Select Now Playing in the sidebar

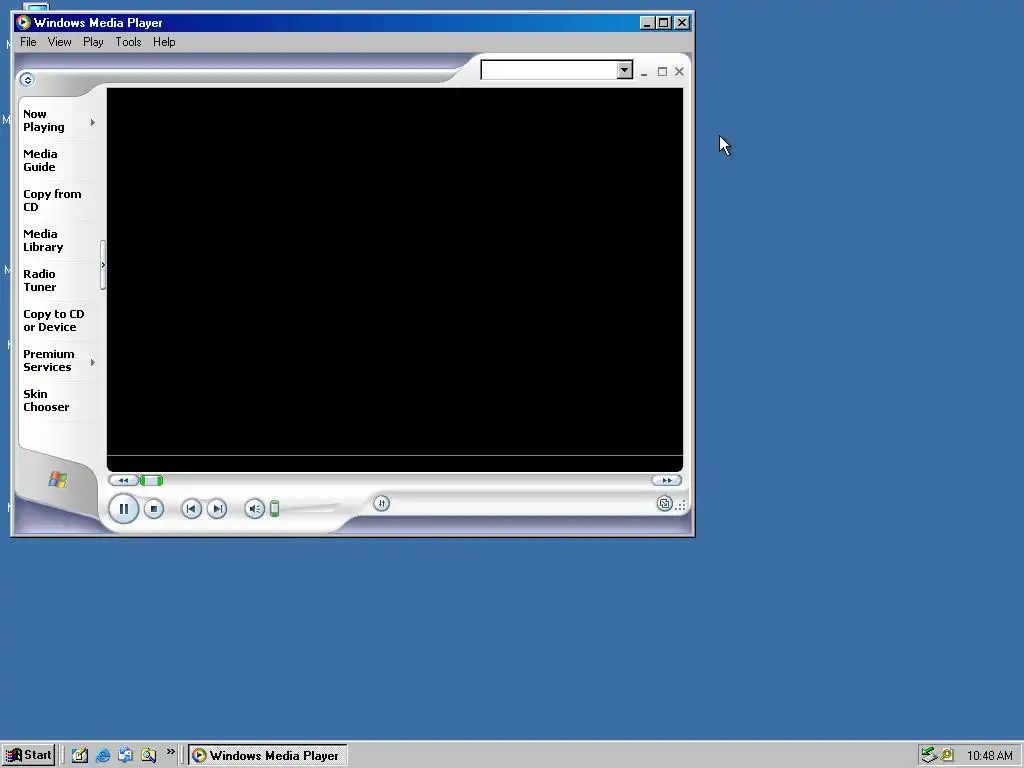44,121
